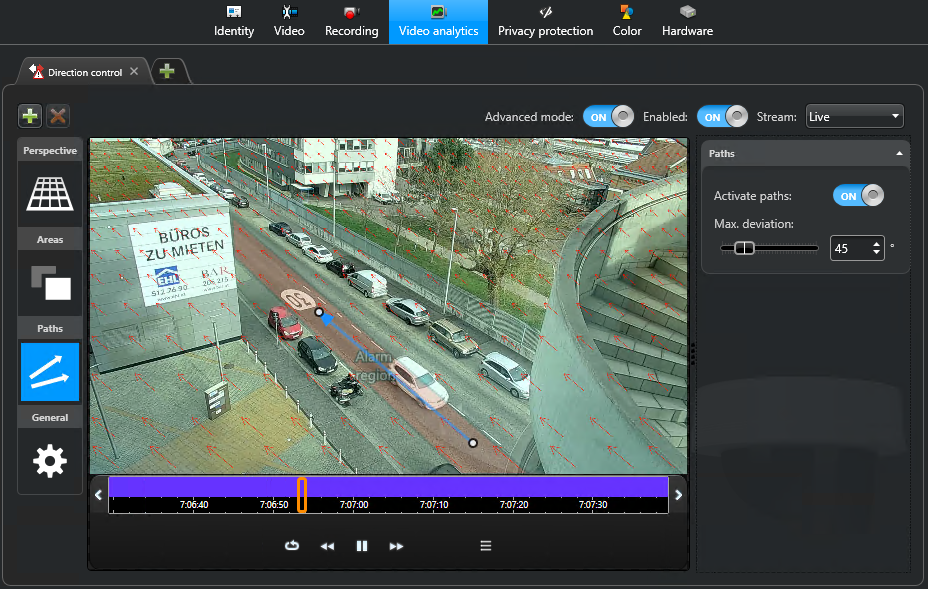928x589 pixels.
Task: Open the Stream dropdown
Action: (854, 117)
